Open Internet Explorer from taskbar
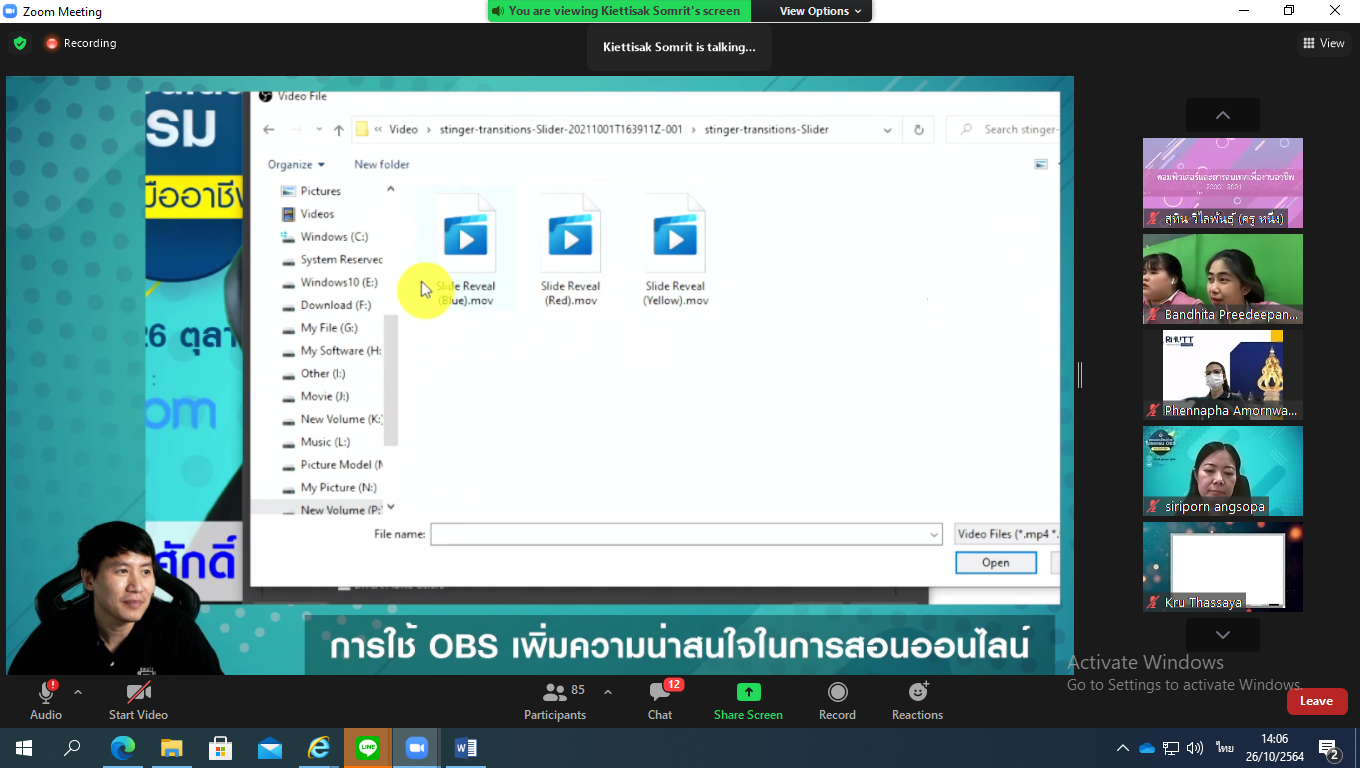This screenshot has width=1360, height=768. click(319, 748)
